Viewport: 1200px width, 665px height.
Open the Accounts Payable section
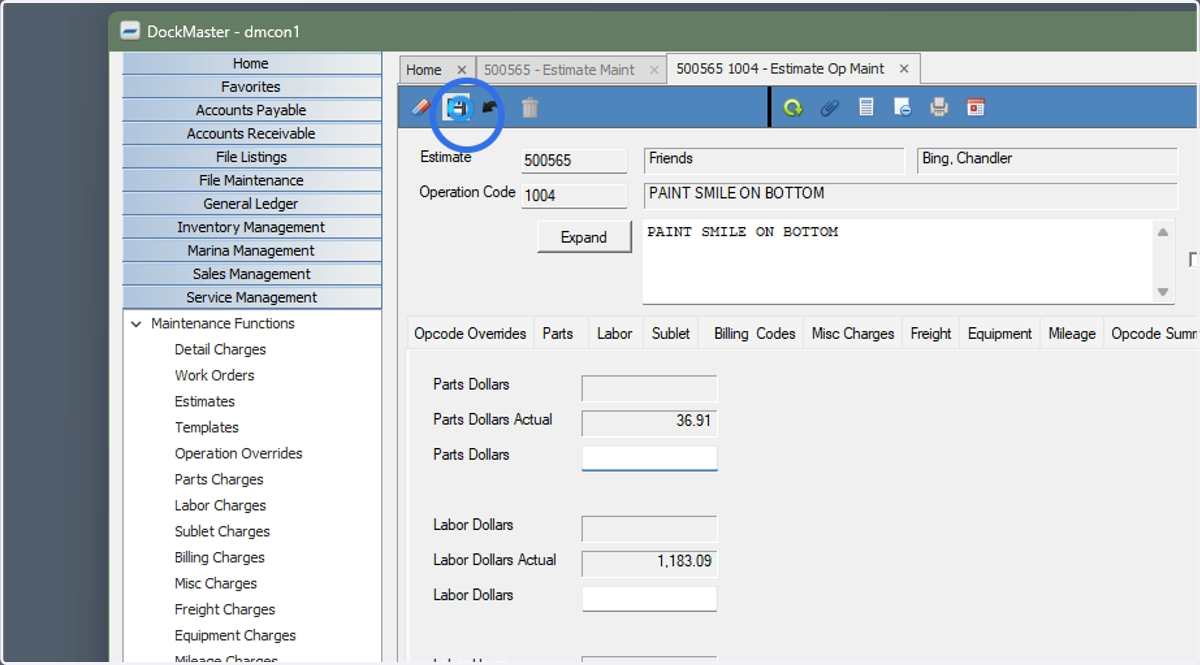[251, 110]
